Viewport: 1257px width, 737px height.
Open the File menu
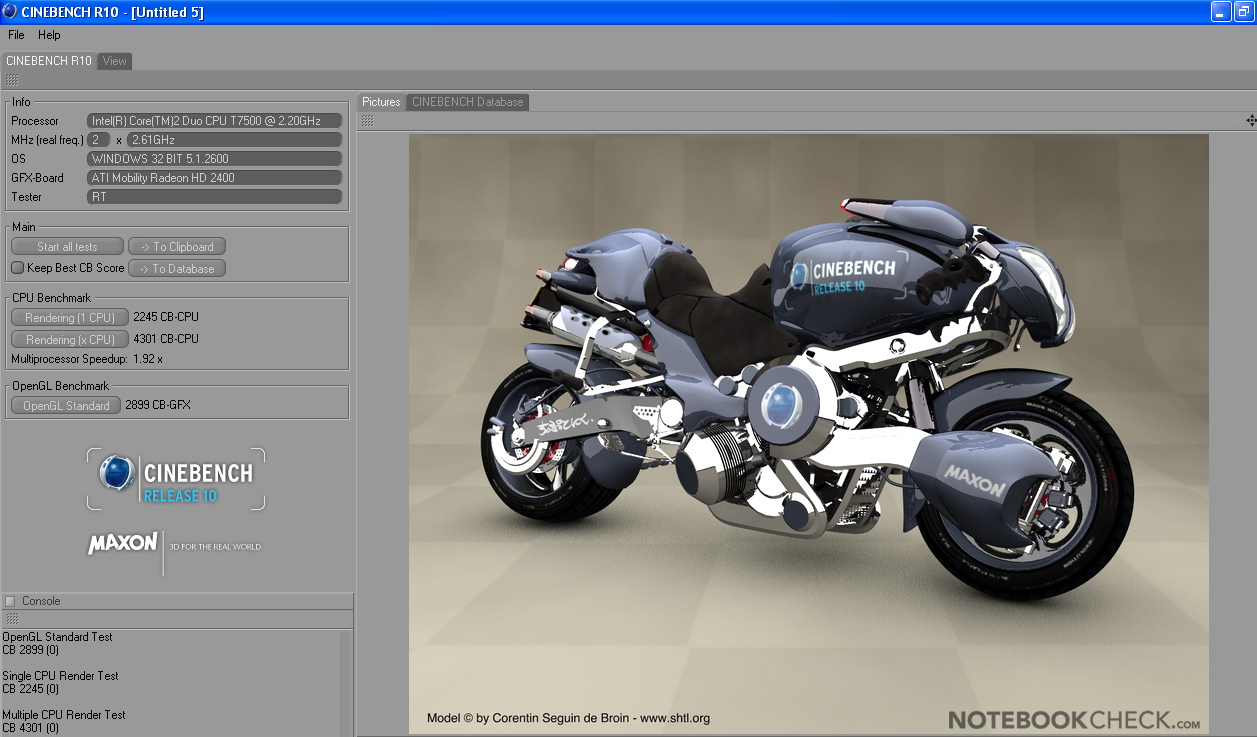tap(16, 35)
